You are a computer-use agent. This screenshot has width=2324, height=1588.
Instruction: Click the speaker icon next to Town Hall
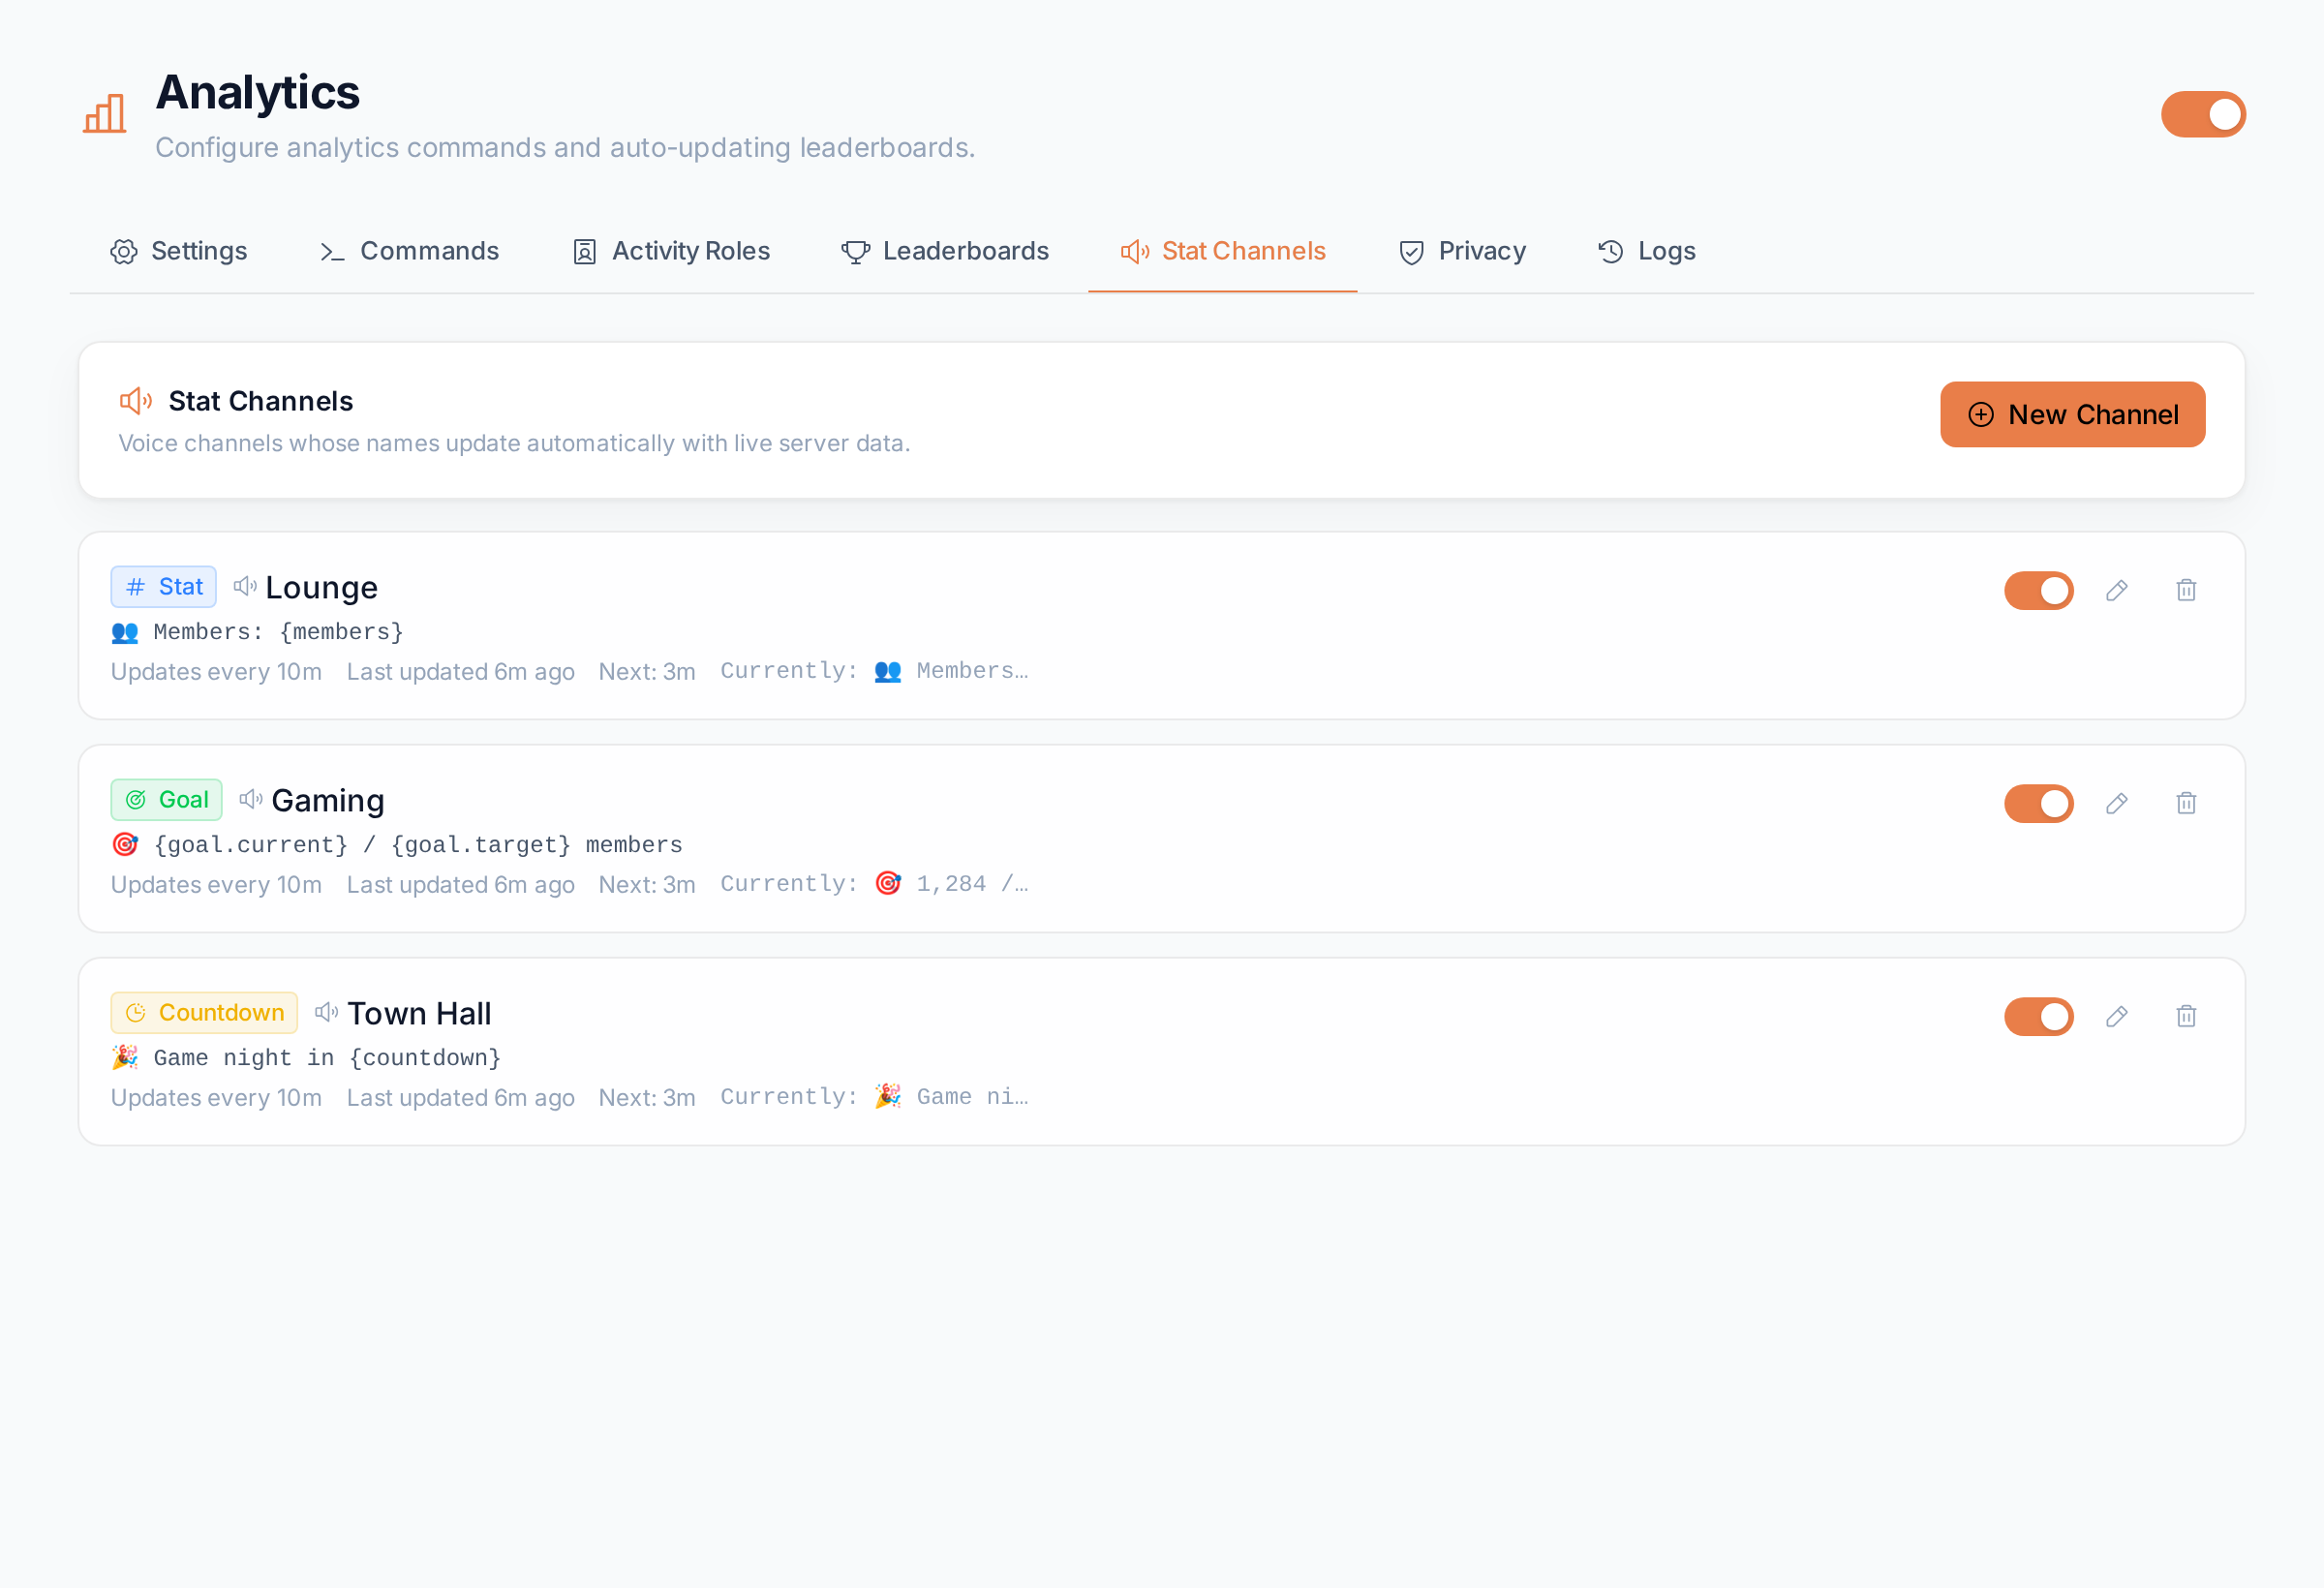point(326,1012)
